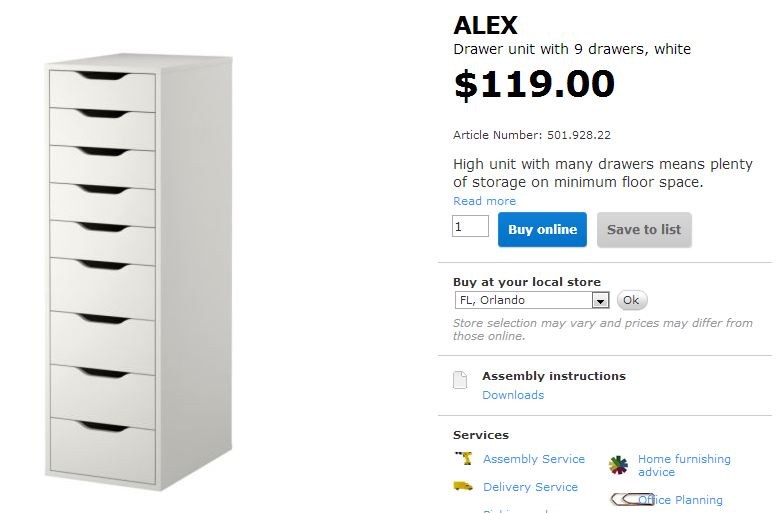The height and width of the screenshot is (513, 780).
Task: Click the Assembly instructions heading
Action: [554, 376]
